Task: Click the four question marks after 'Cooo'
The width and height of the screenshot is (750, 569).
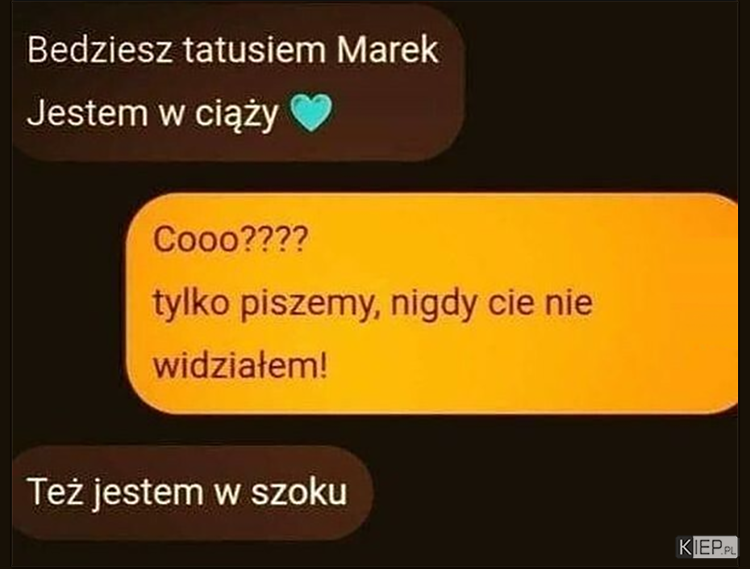Action: [274, 239]
